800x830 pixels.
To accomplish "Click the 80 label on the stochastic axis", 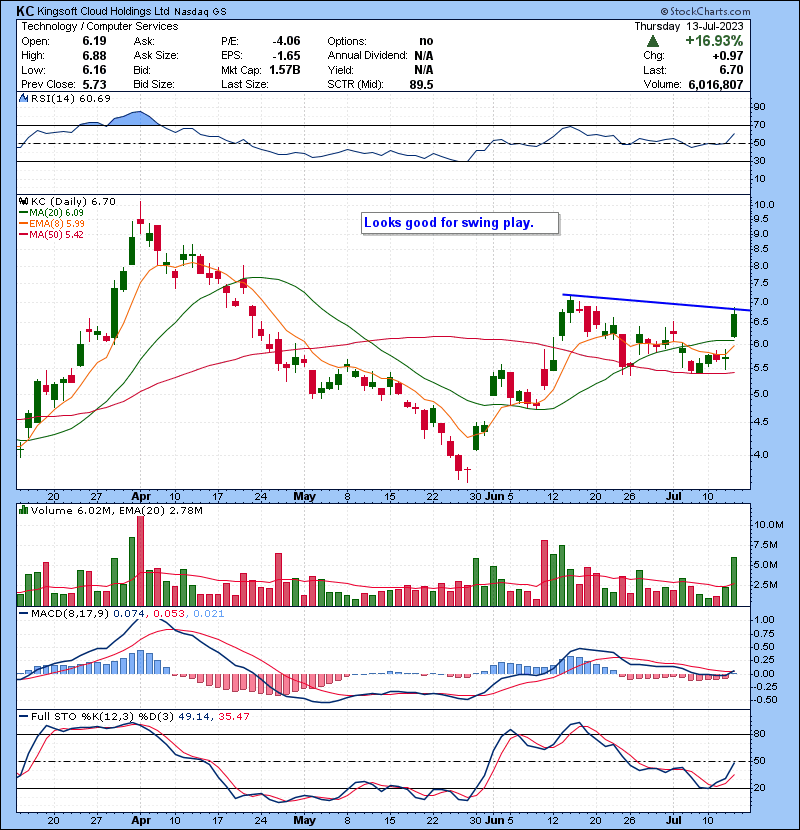I will click(759, 734).
